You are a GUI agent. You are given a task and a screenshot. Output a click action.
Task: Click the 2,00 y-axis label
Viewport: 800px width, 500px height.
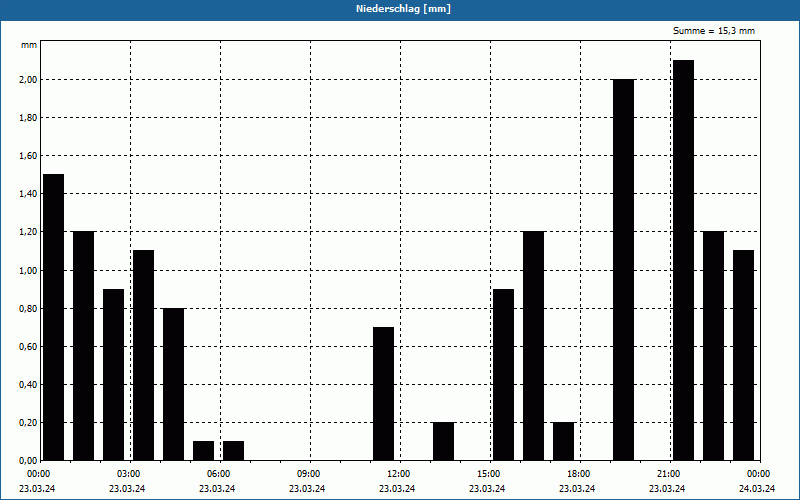(28, 80)
